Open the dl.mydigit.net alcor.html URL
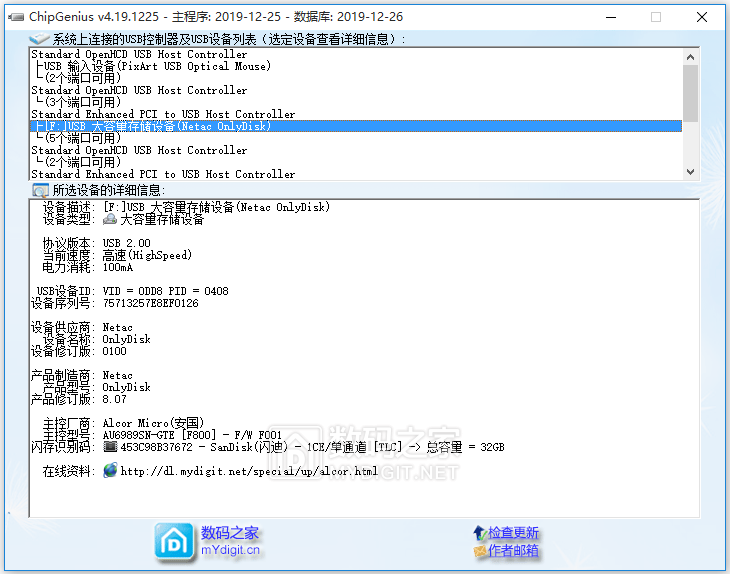 click(249, 471)
